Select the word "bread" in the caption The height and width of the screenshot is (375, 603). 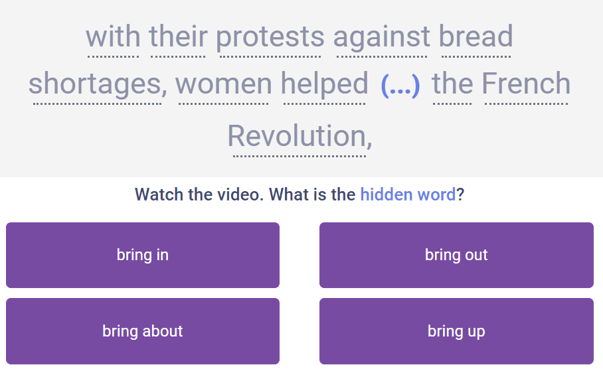pos(476,37)
